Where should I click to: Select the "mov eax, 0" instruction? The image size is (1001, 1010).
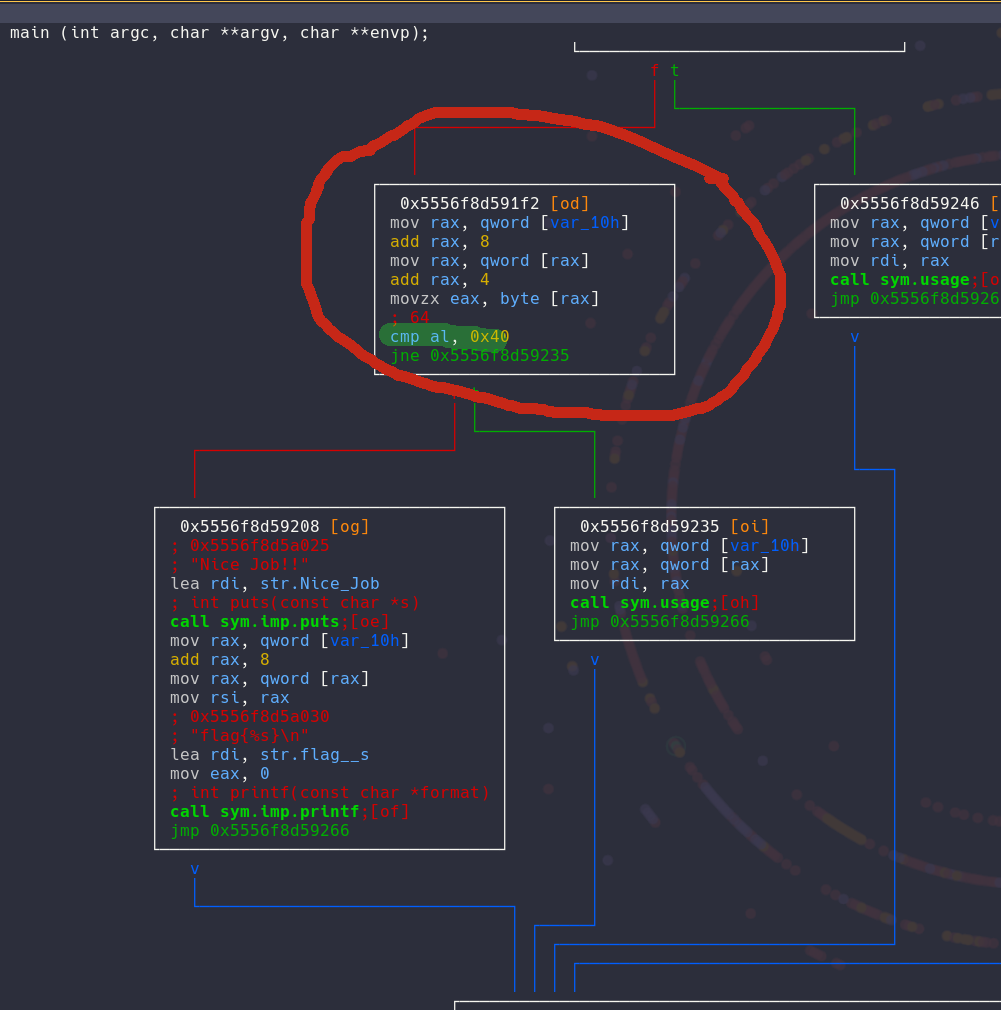point(219,774)
